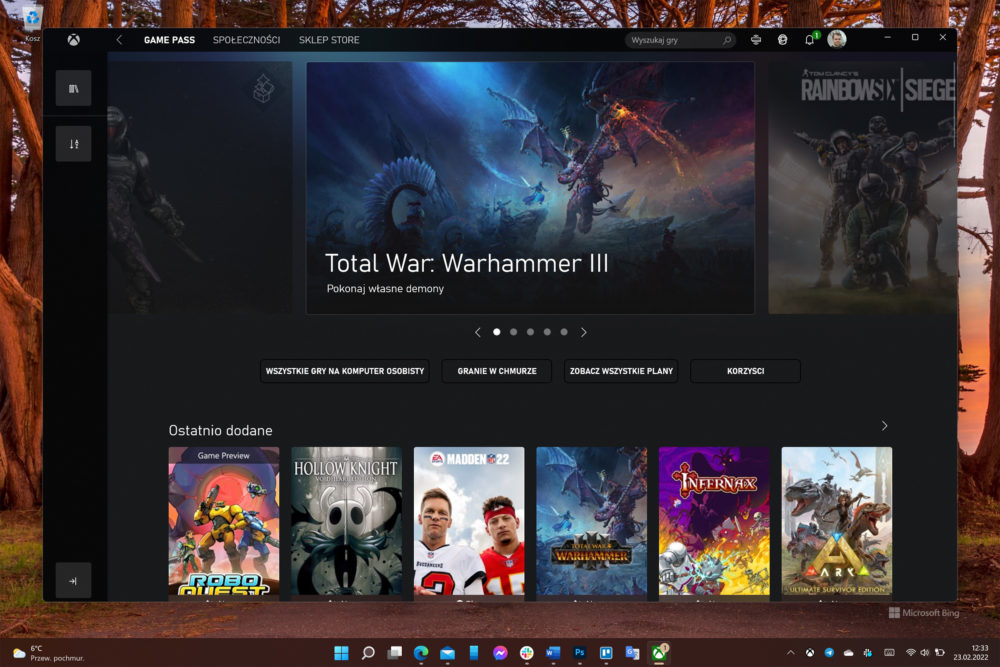Click the Wyszukaj gry search field

point(680,40)
